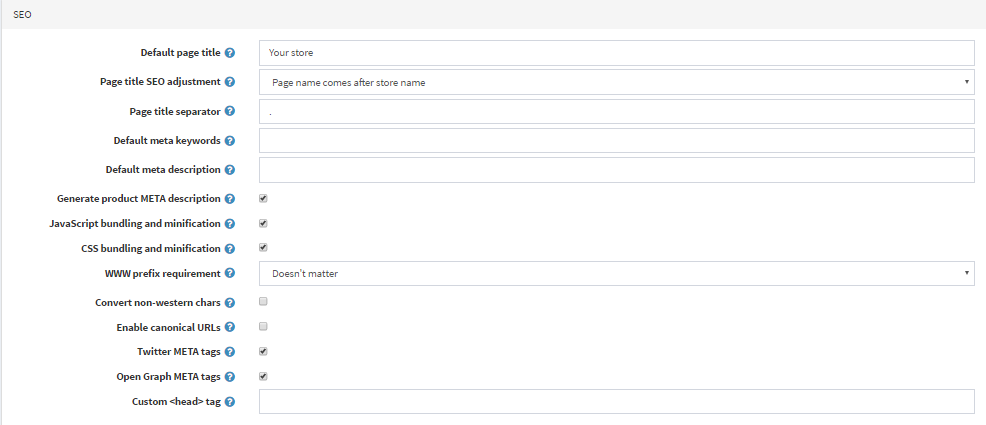Image resolution: width=986 pixels, height=425 pixels.
Task: Click help icon beside Default page title
Action: 230,53
